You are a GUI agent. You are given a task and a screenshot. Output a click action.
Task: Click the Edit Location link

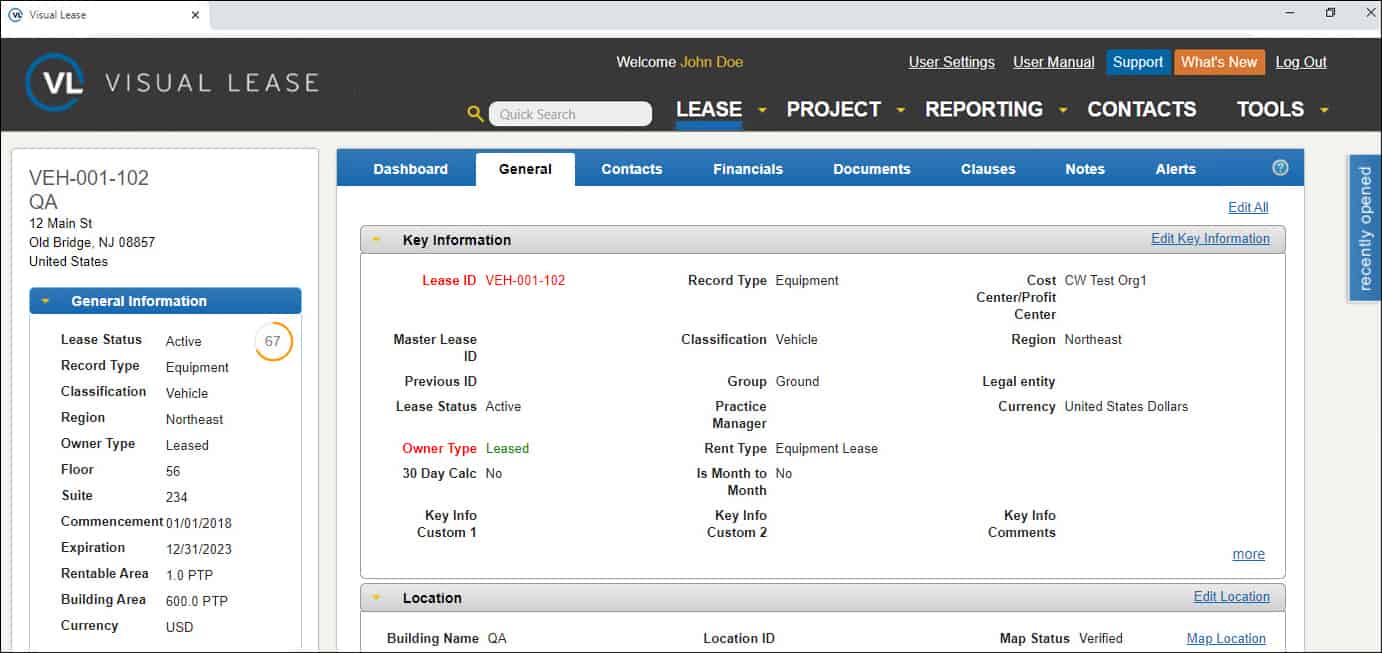[1232, 596]
